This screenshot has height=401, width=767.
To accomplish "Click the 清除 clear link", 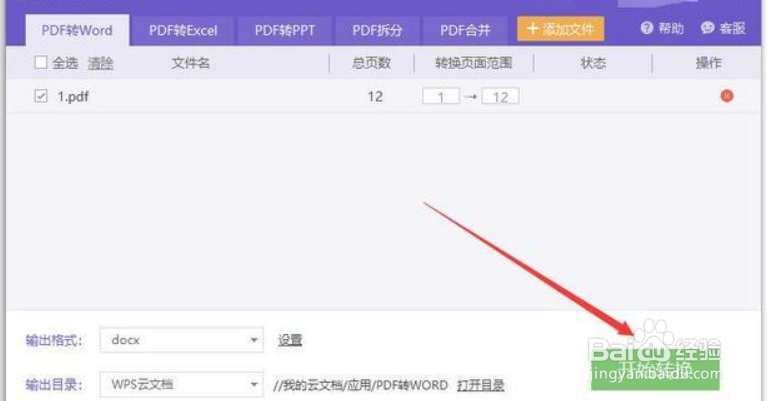I will click(100, 63).
